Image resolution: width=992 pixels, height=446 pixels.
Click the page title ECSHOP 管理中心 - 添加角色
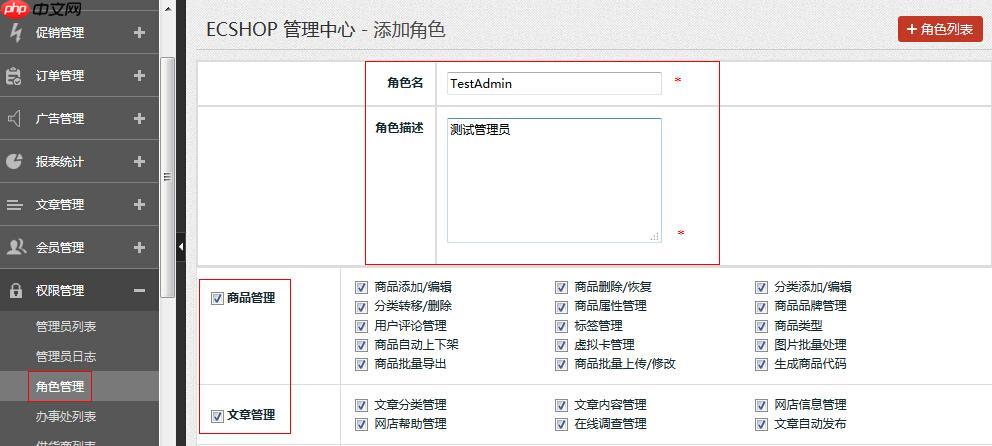pos(326,30)
